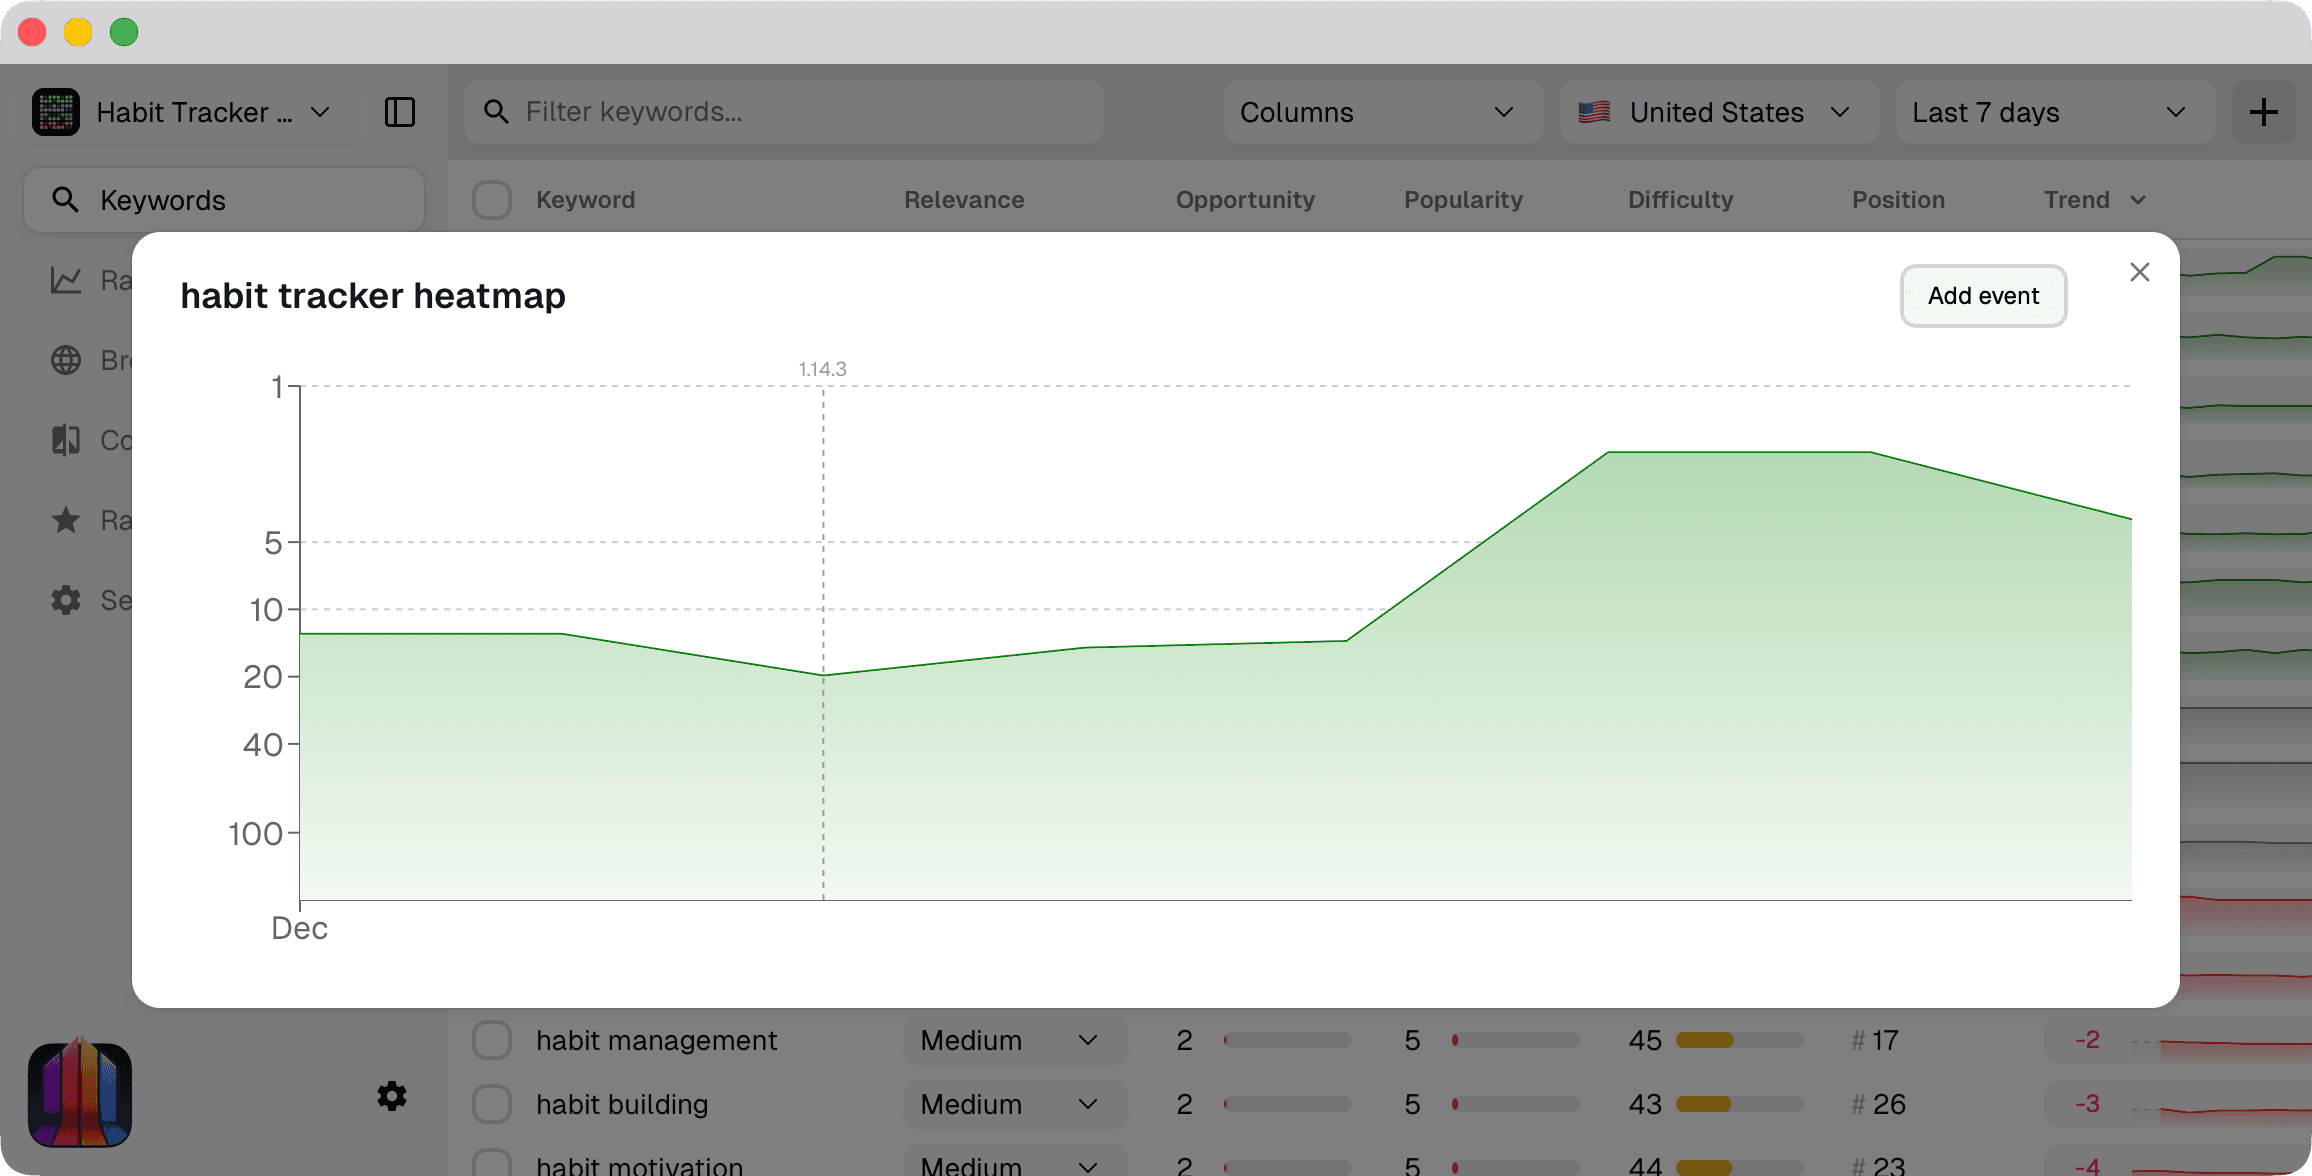Open the Columns dropdown
2312x1176 pixels.
[1381, 112]
